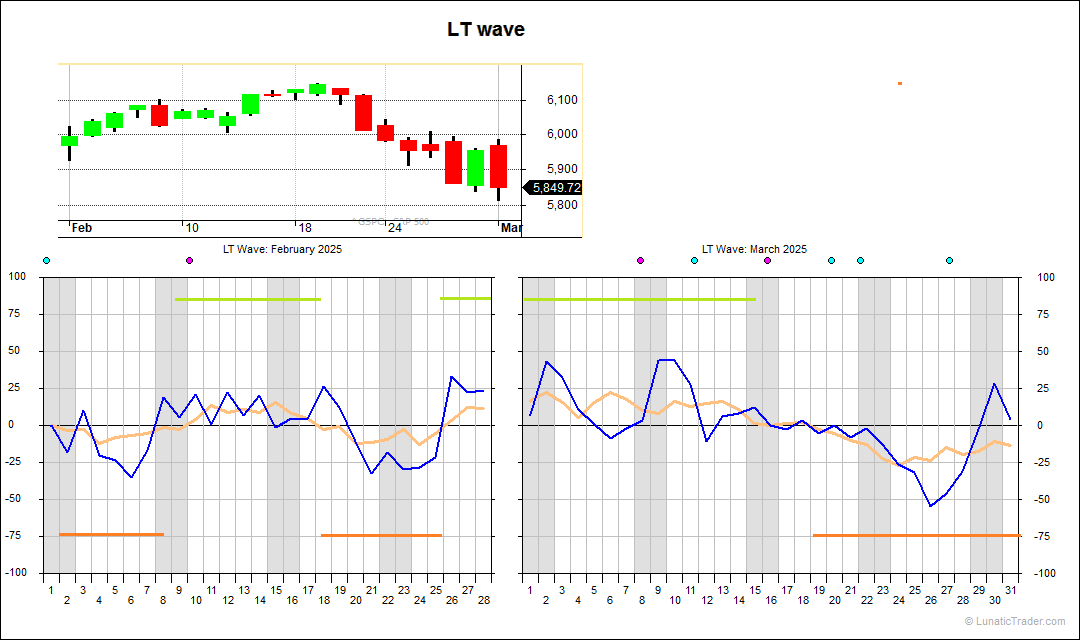Select the cyan dot above March 11

[695, 261]
